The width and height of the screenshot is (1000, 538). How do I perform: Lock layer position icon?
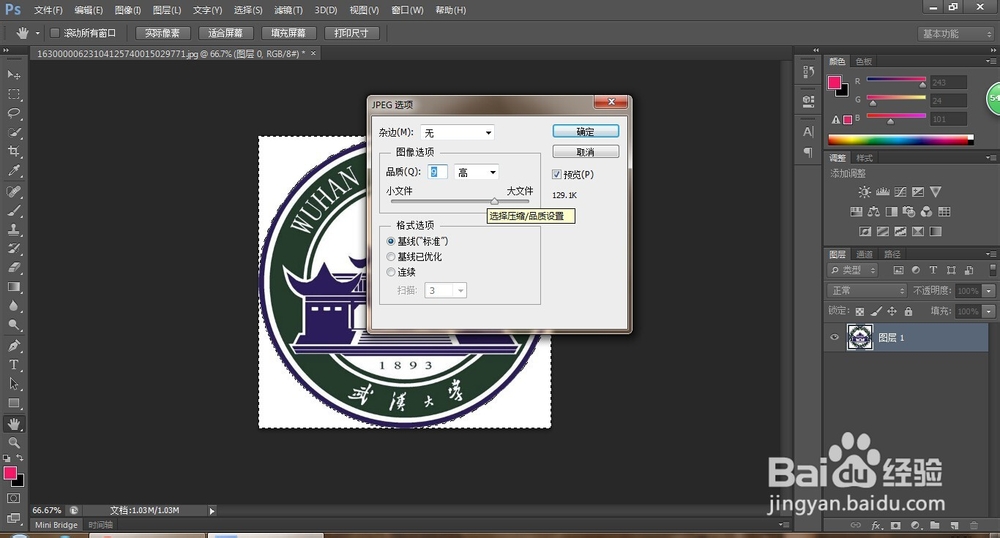tap(892, 311)
